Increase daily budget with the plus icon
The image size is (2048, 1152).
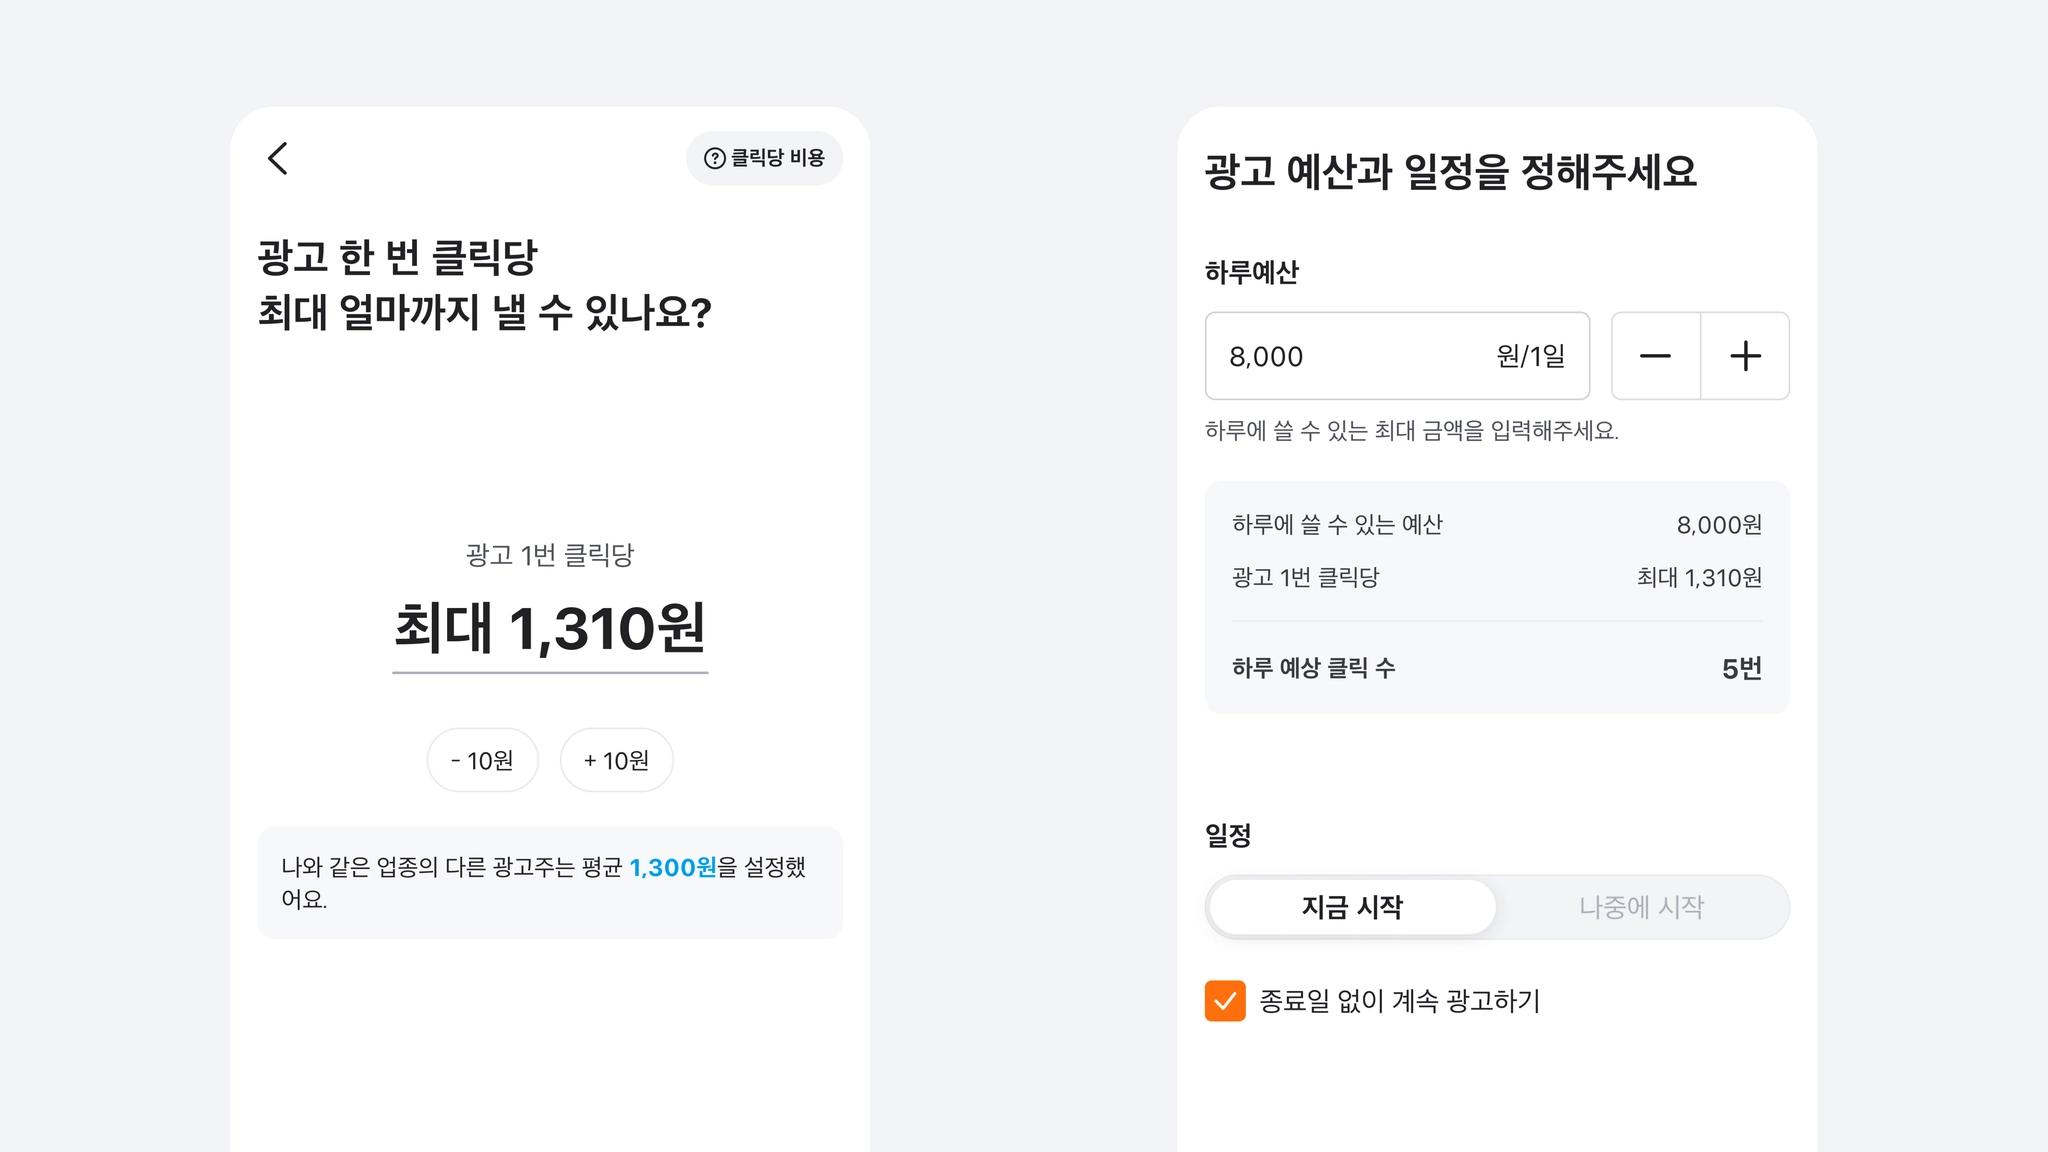(x=1745, y=356)
